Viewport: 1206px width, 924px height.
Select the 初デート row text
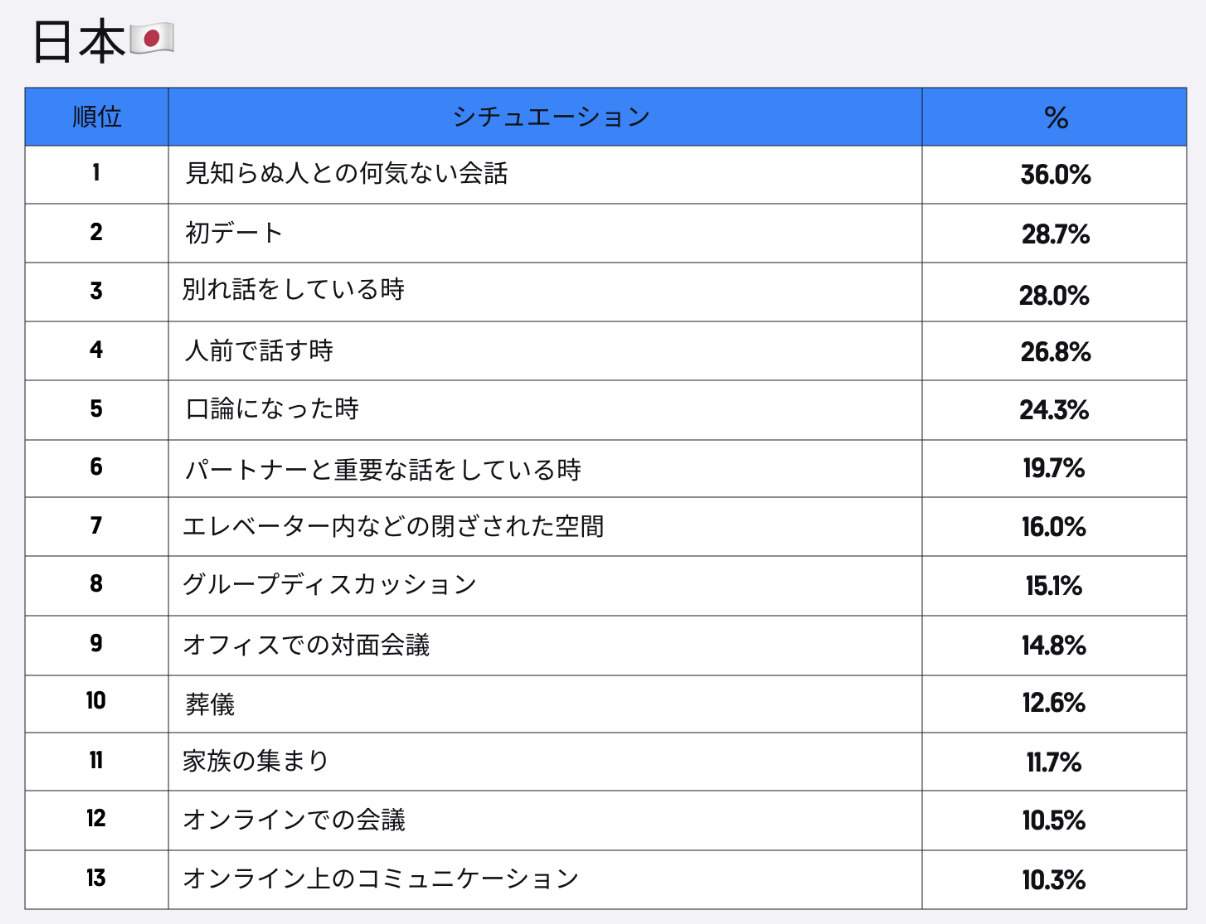(x=234, y=233)
